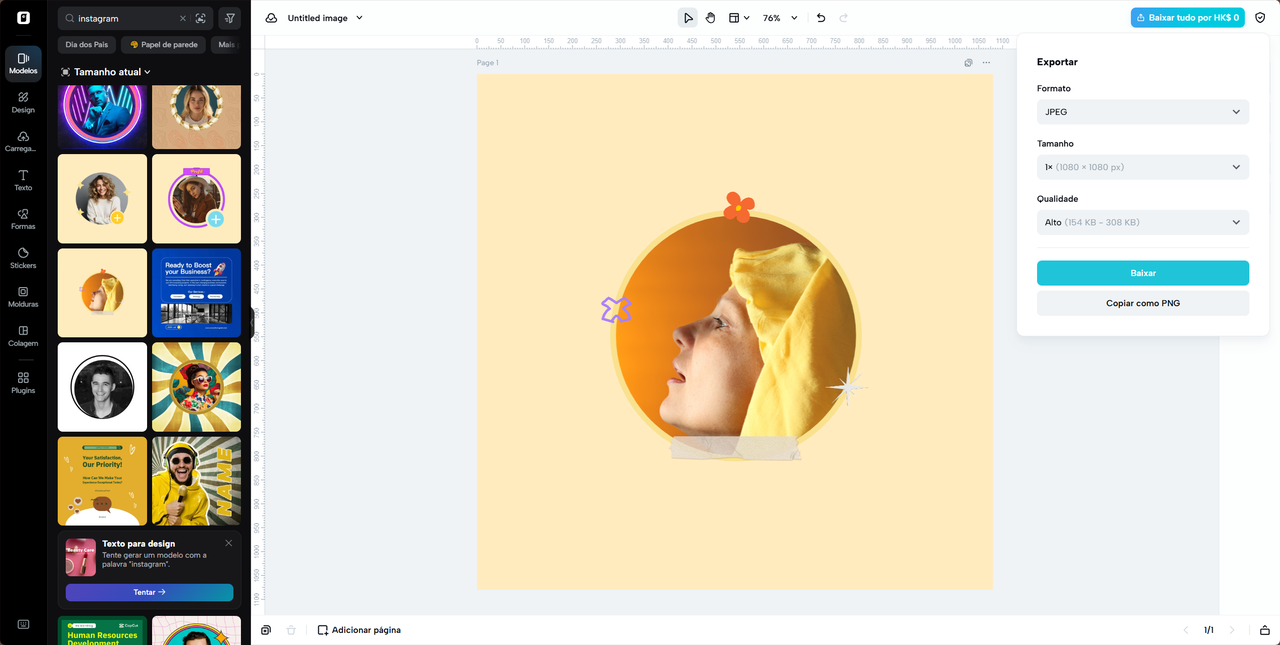This screenshot has width=1280, height=645.
Task: Click the image search camera icon
Action: [x=201, y=18]
